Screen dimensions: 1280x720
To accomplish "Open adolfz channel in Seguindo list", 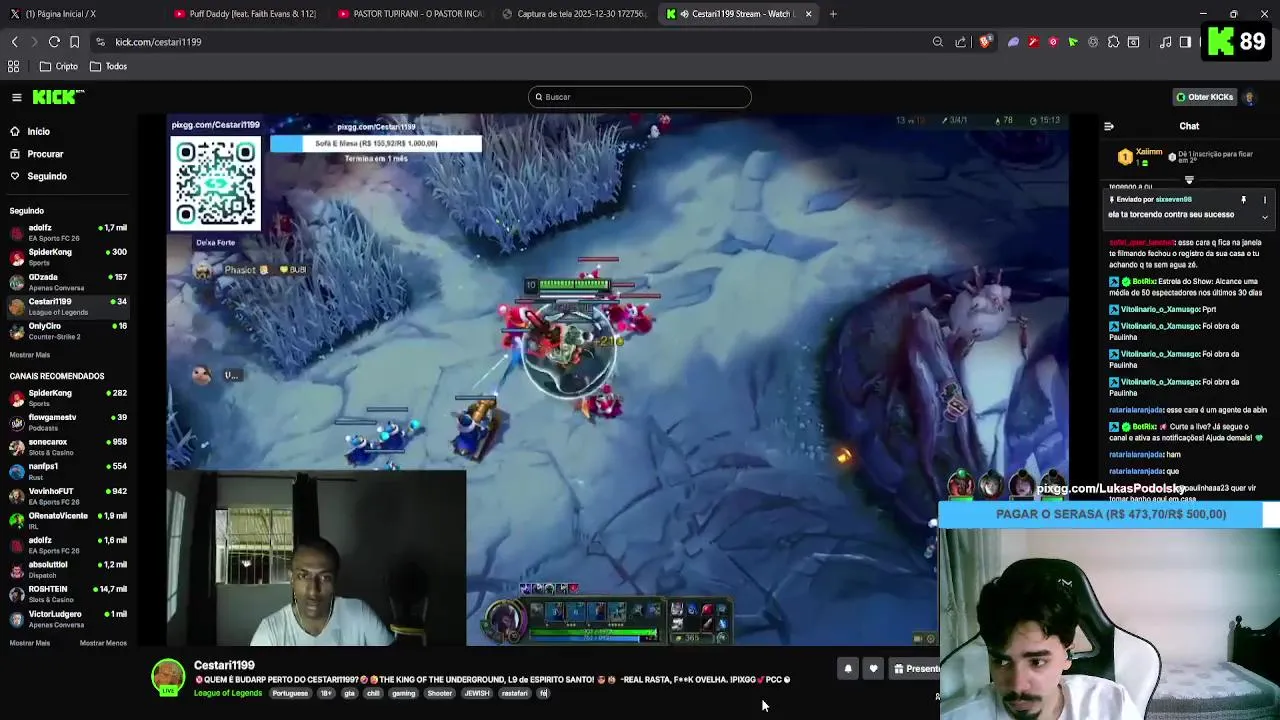I will tap(68, 232).
